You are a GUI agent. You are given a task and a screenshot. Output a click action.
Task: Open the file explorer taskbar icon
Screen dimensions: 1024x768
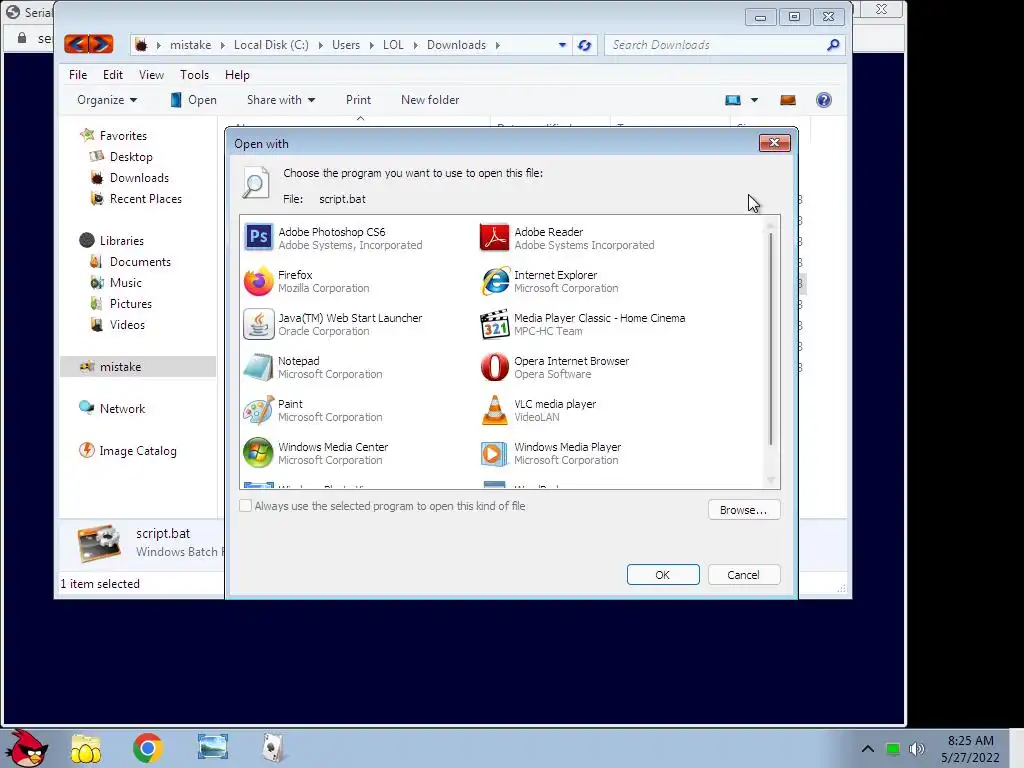point(86,748)
